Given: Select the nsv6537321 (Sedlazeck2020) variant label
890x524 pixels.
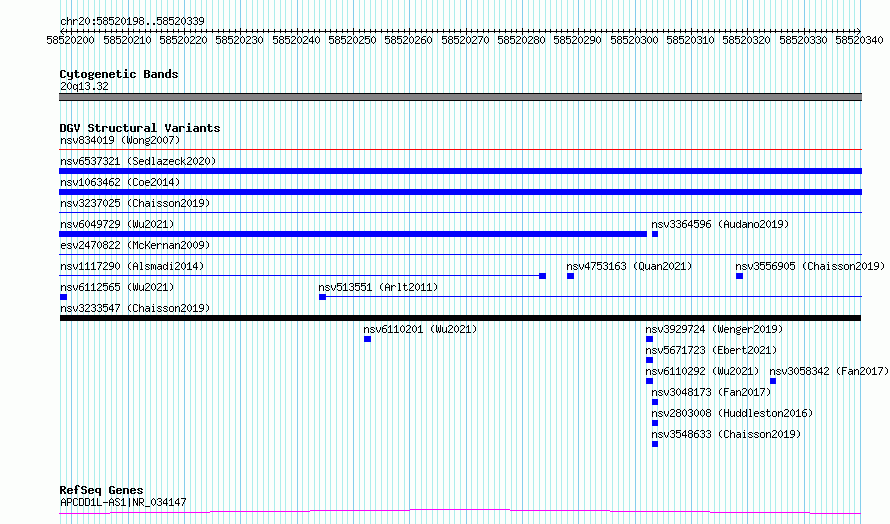Looking at the screenshot, I should 138,161.
